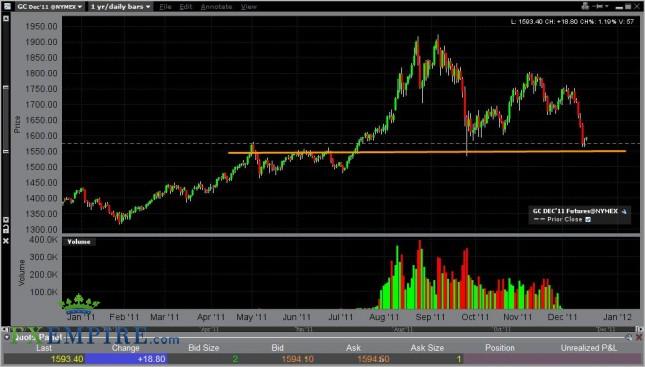645x367 pixels.
Task: Click GC DEC'11 Futures@NYMEX legend label
Action: click(575, 211)
